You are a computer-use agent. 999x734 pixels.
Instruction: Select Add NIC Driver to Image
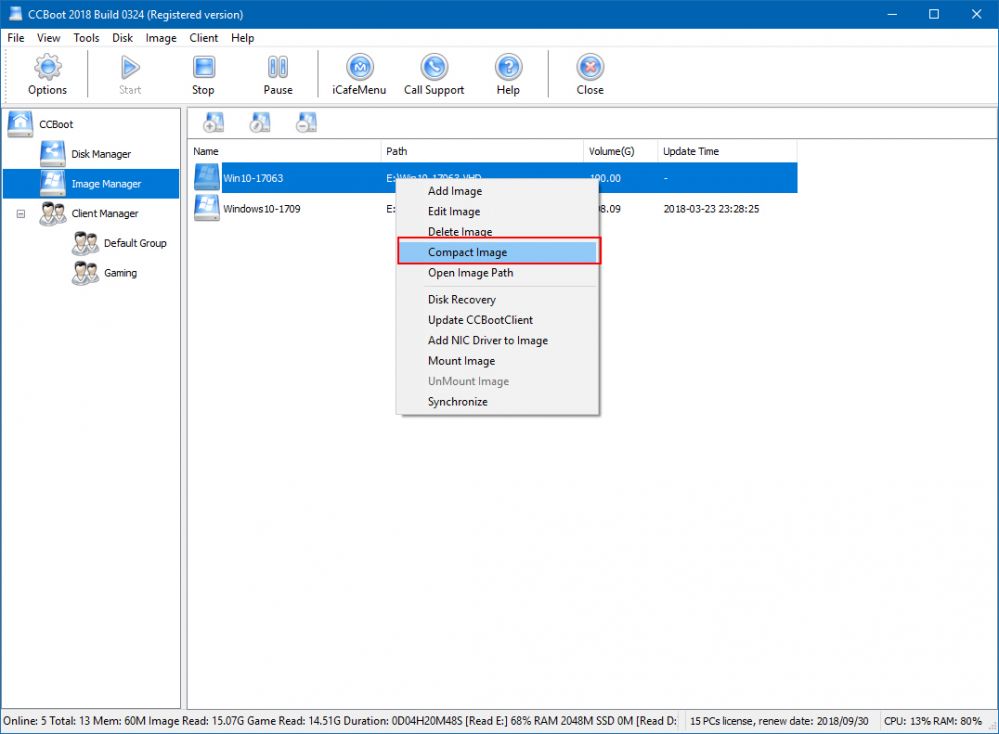498,340
